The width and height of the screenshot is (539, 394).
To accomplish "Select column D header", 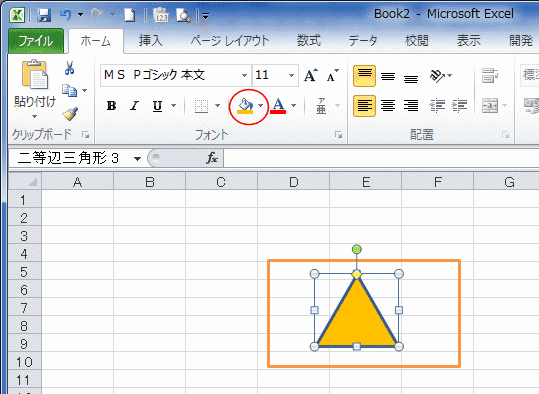I will (x=293, y=181).
